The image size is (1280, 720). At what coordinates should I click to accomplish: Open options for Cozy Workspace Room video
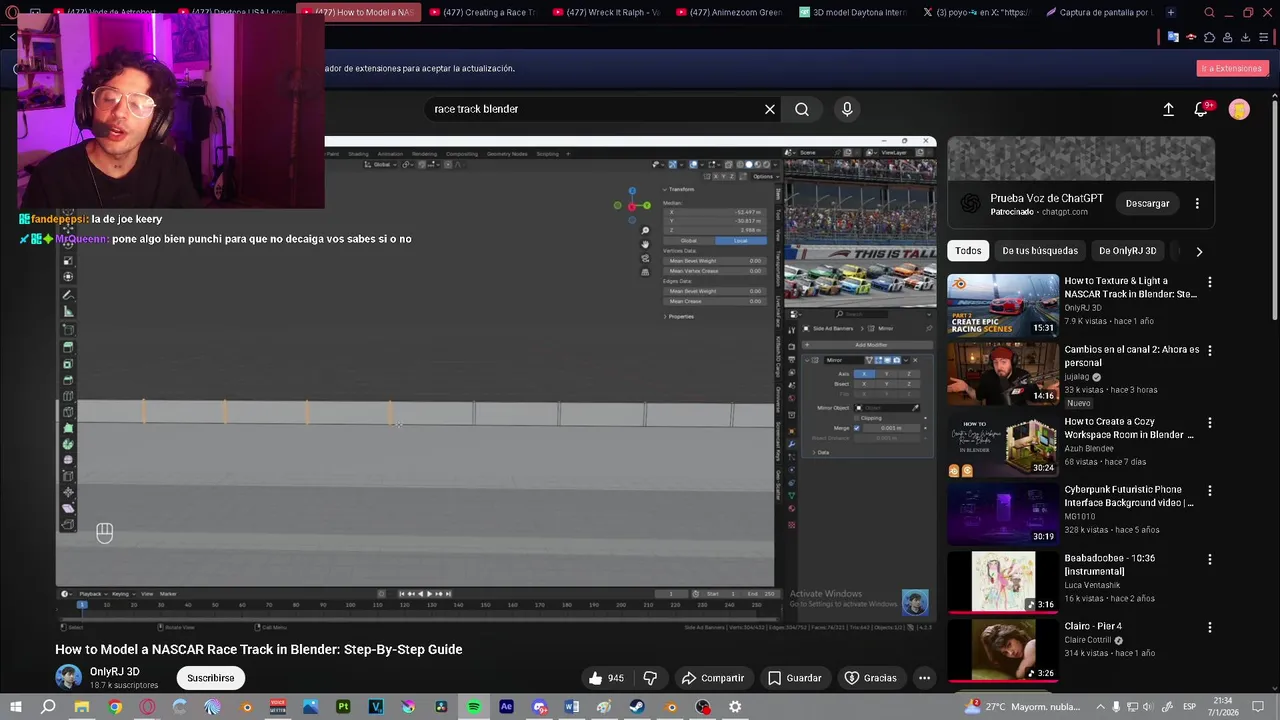(1210, 423)
